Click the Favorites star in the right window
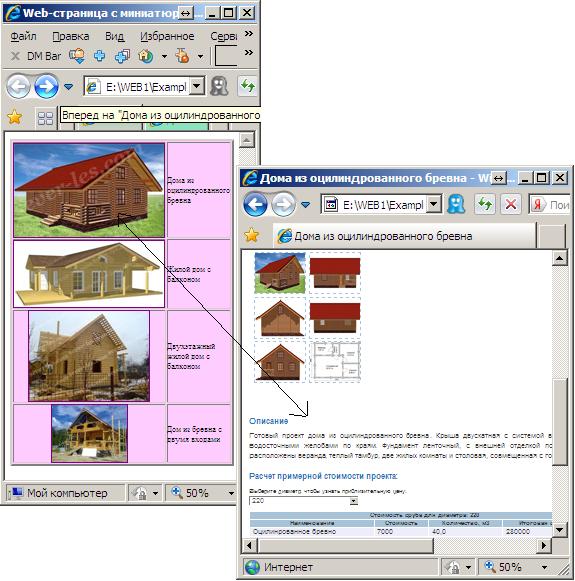 click(x=251, y=235)
